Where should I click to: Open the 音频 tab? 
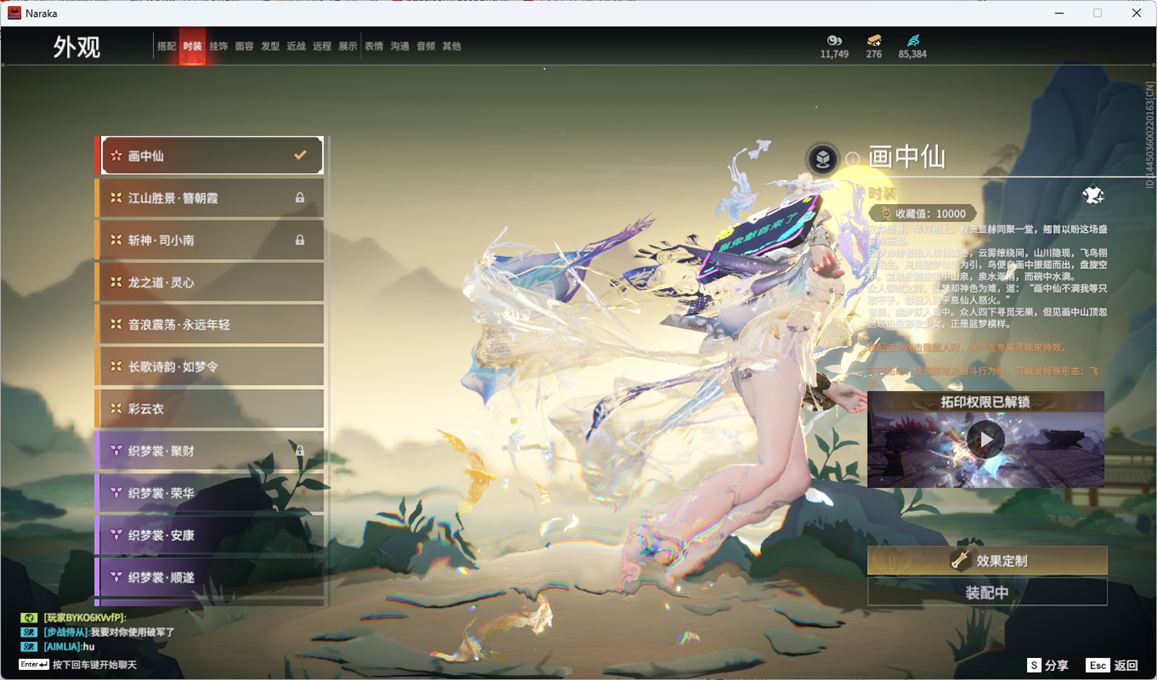pyautogui.click(x=426, y=46)
